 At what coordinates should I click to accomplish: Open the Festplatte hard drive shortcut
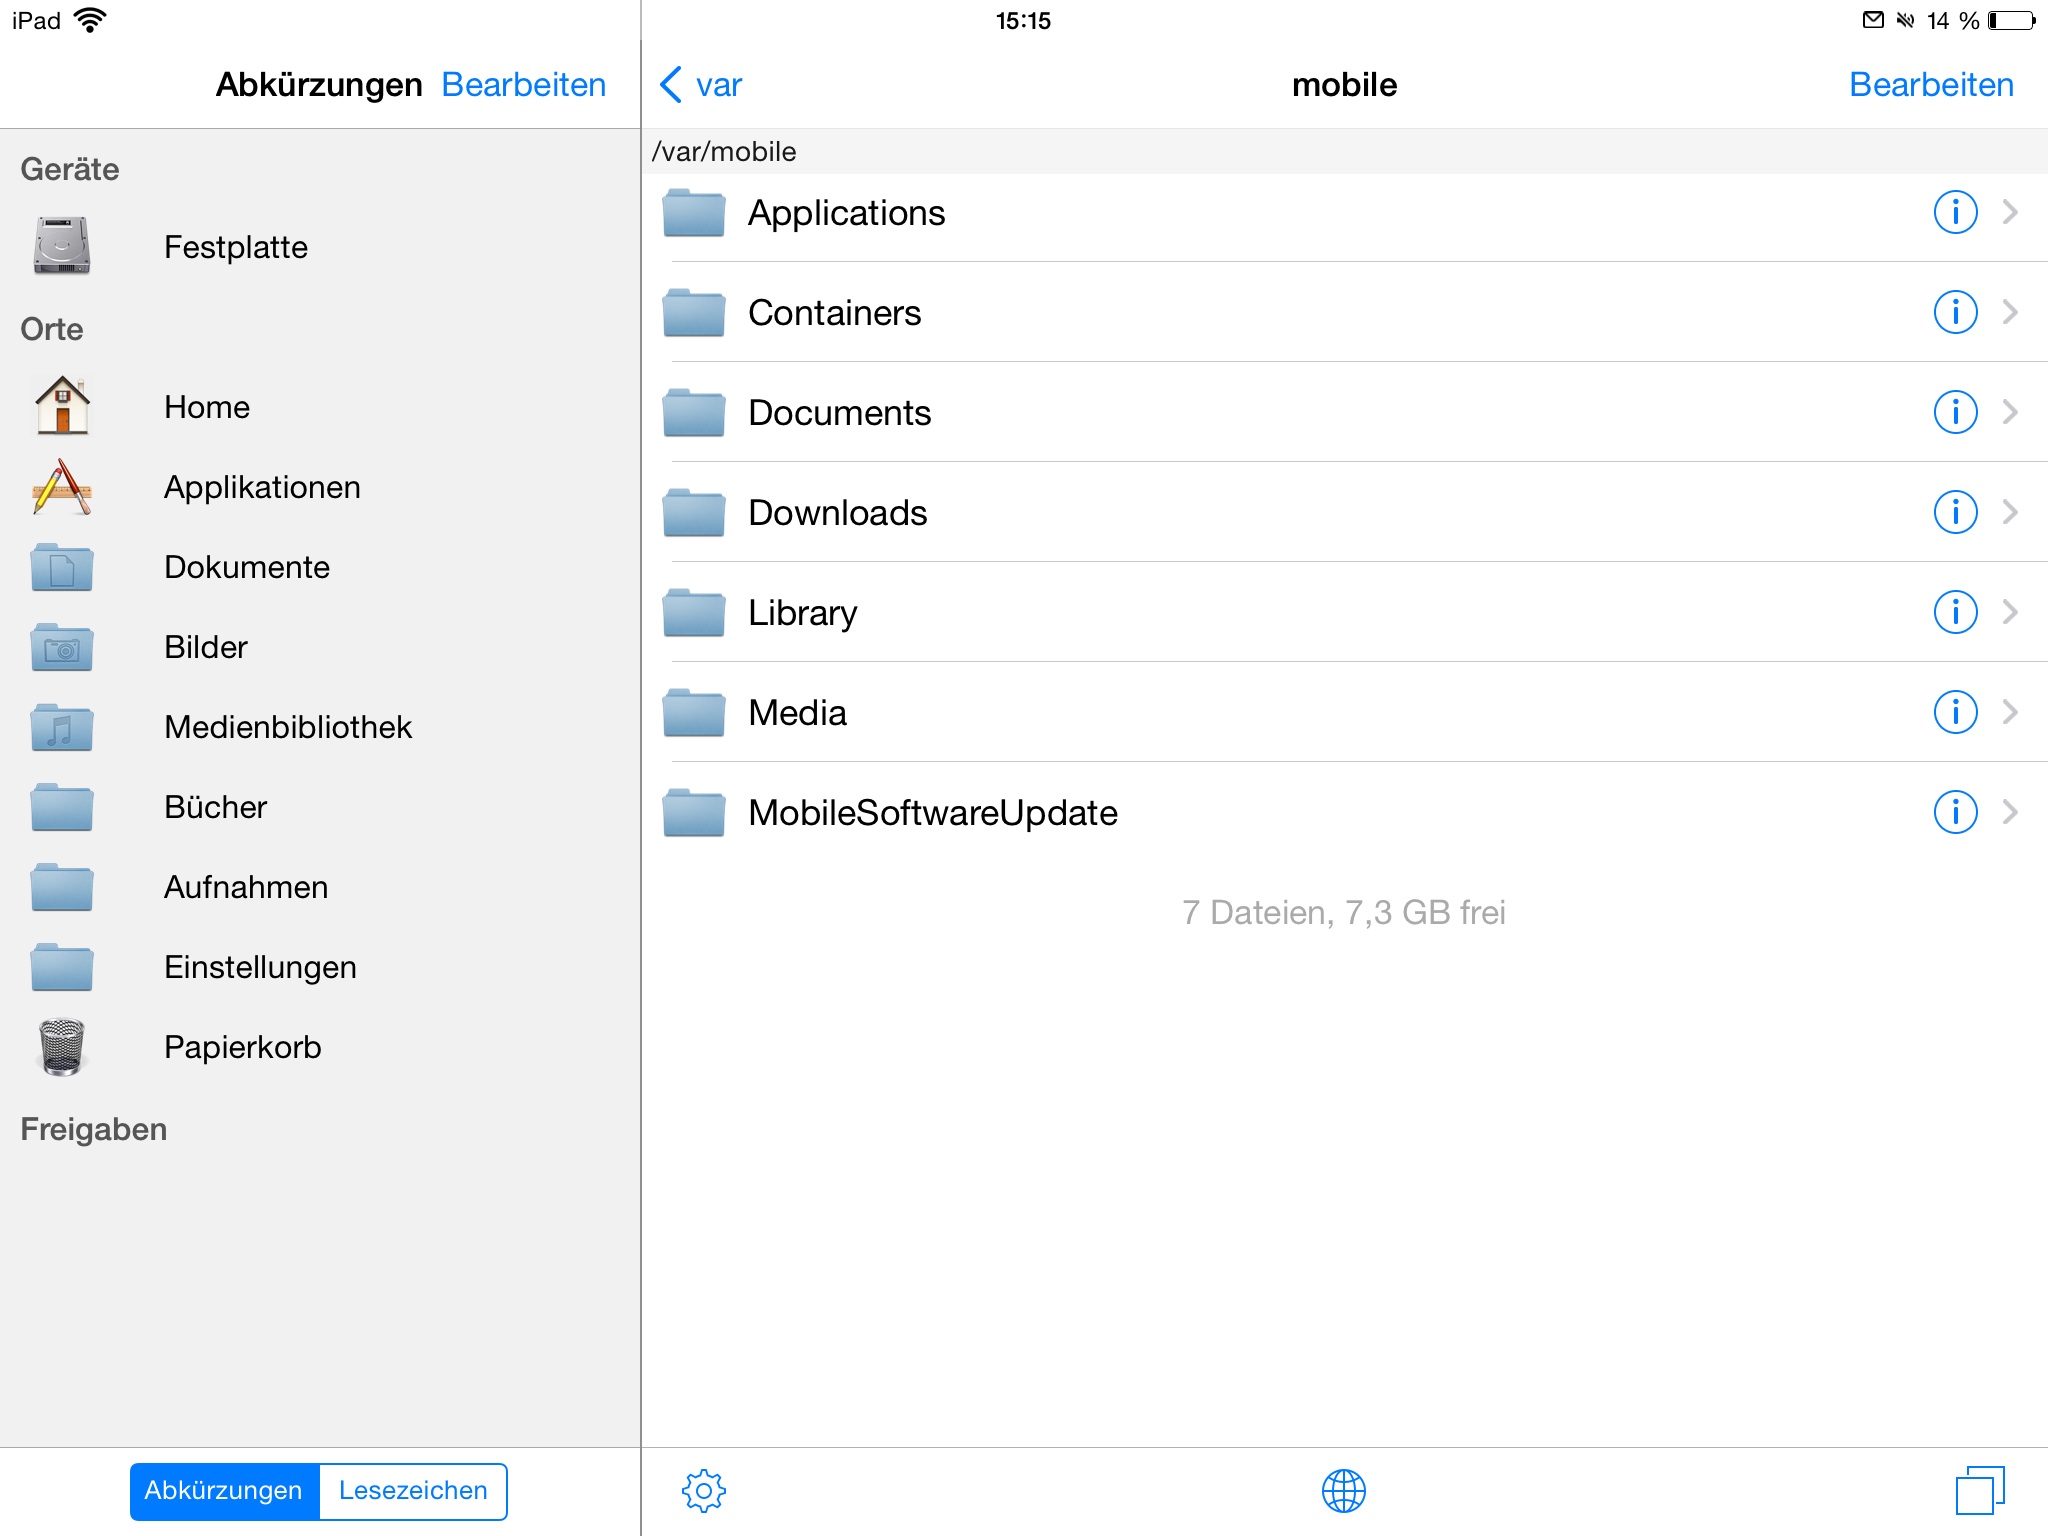coord(236,247)
